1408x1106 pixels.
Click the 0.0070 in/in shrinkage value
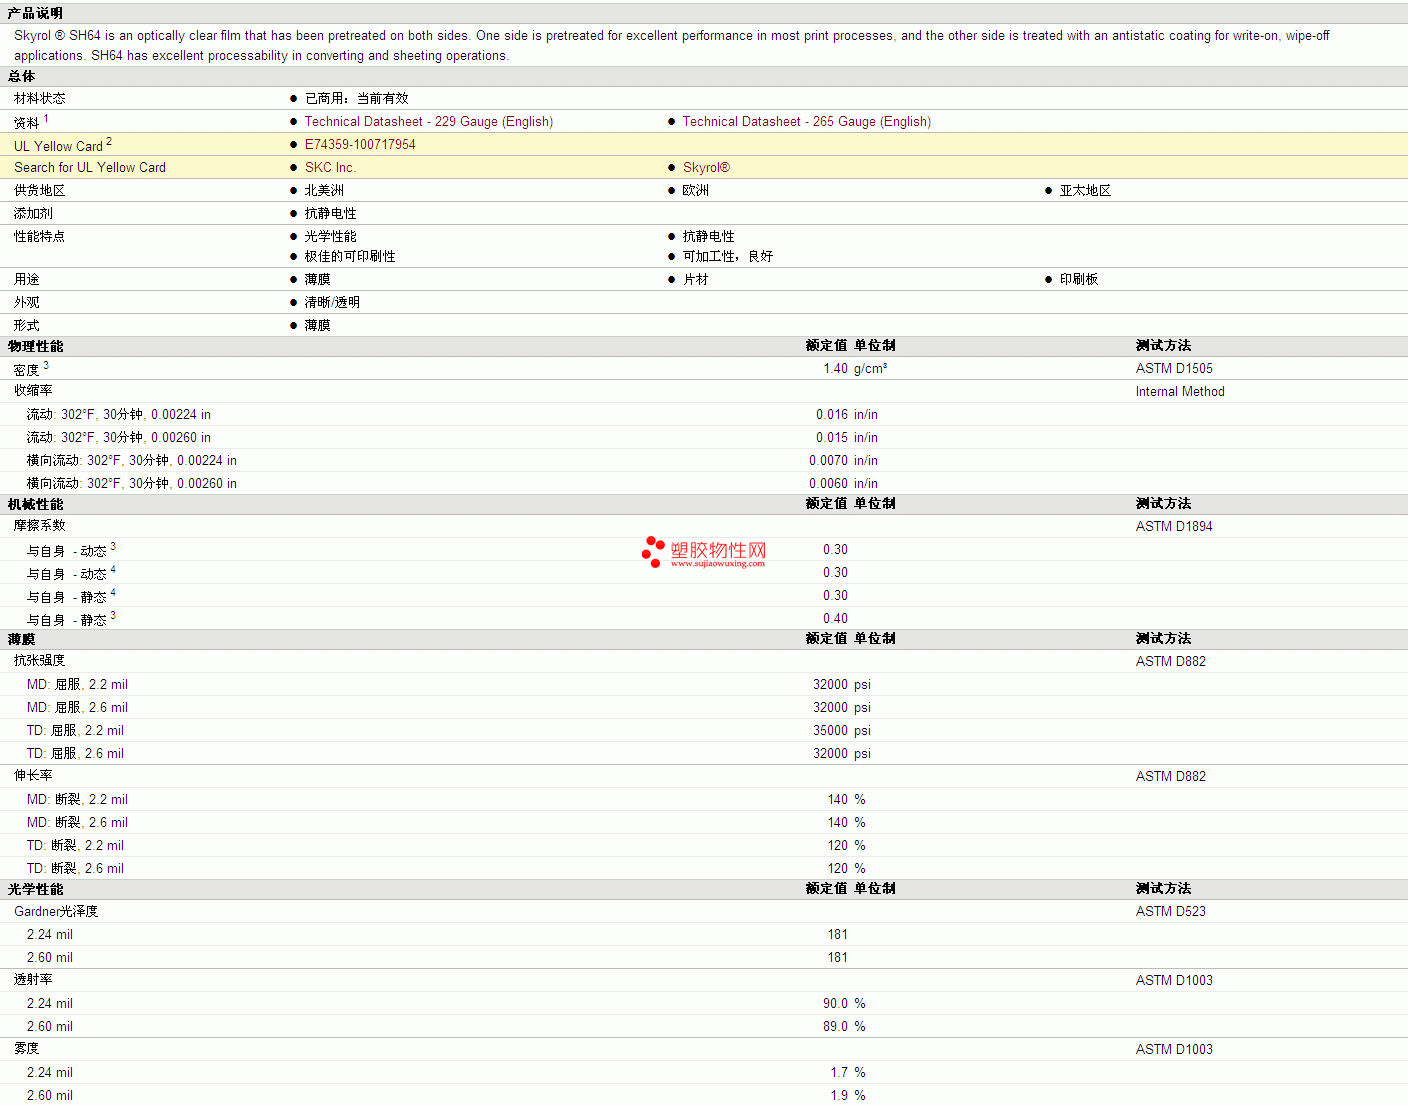[x=844, y=460]
